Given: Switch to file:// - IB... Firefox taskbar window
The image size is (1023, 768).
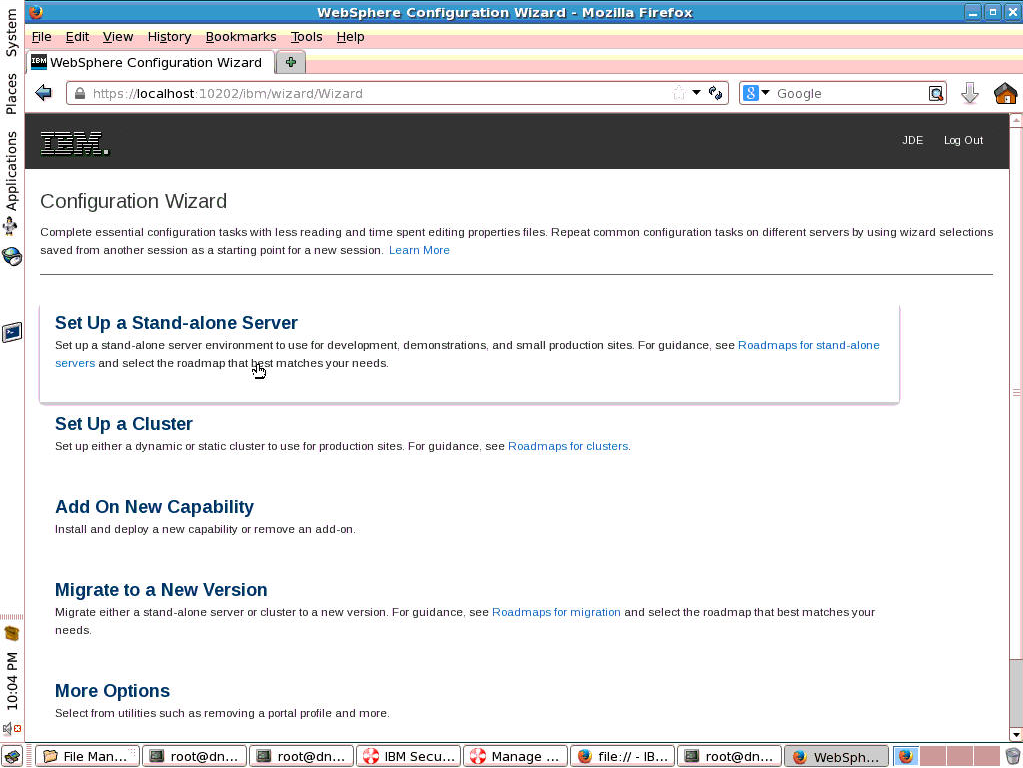Looking at the screenshot, I should click(622, 756).
